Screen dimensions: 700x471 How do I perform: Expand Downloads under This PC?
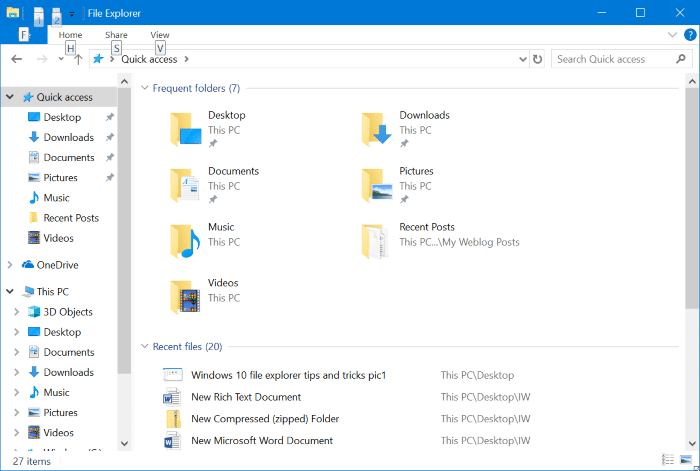pos(17,372)
